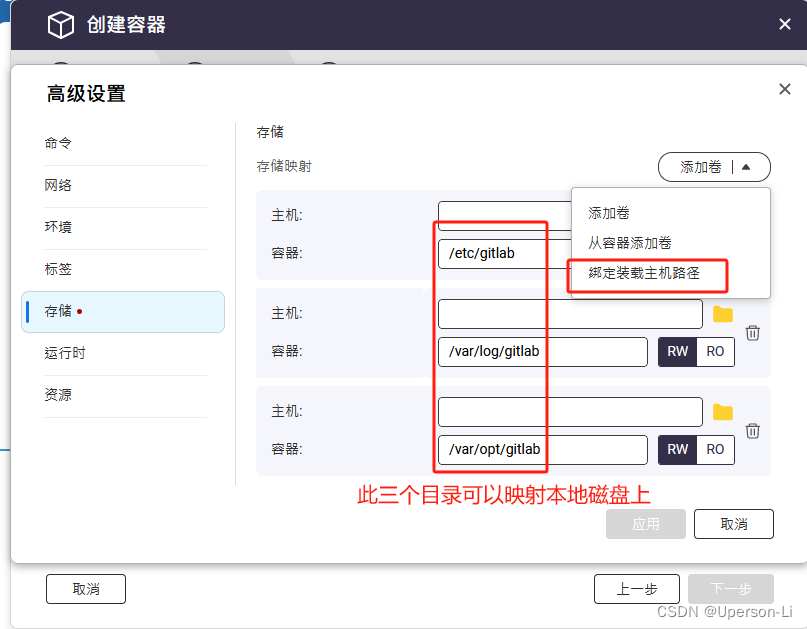Click the /var/log/gitlab container path field

(x=542, y=352)
